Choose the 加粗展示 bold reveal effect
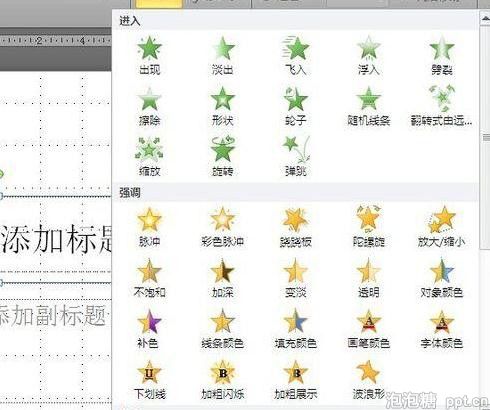490x410 pixels. point(296,380)
